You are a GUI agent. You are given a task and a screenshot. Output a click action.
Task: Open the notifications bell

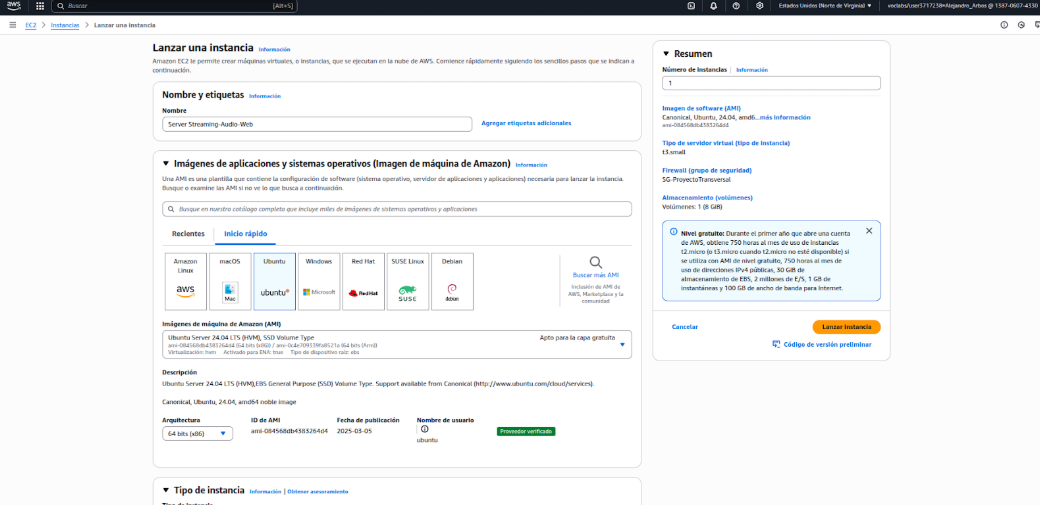point(714,6)
